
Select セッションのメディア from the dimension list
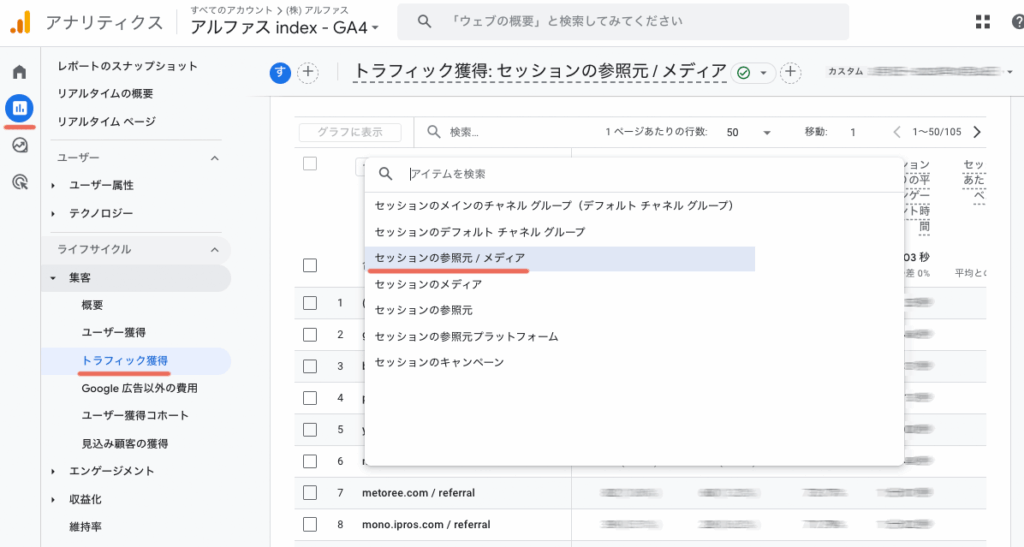click(x=427, y=284)
